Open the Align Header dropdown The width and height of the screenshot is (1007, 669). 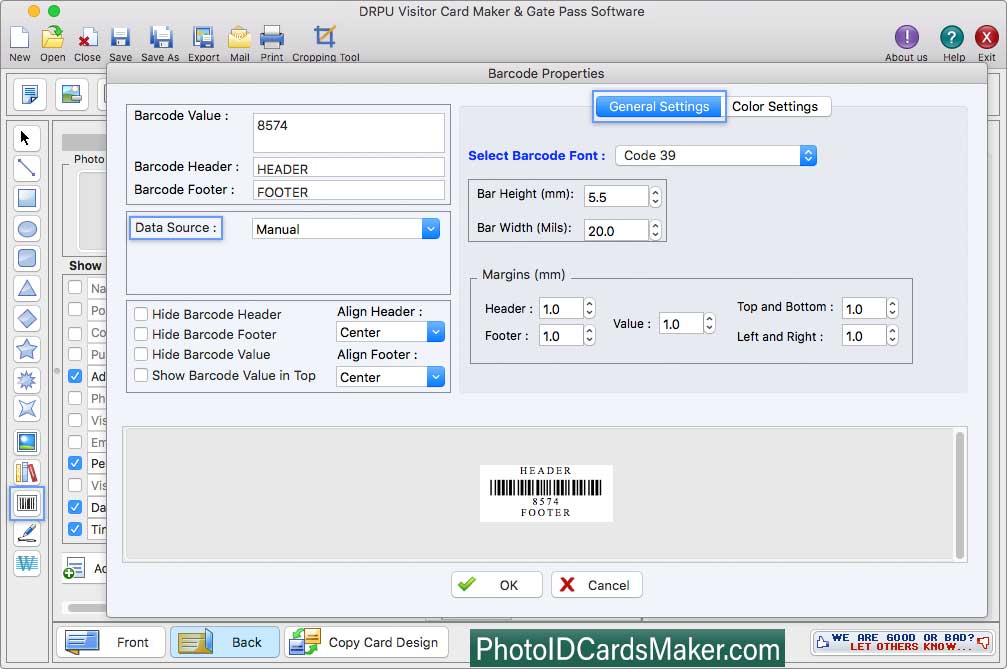[x=390, y=332]
